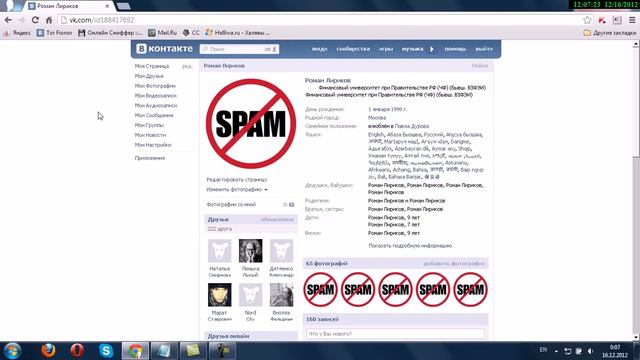
Task: Bookmark page with the star icon
Action: coord(587,20)
